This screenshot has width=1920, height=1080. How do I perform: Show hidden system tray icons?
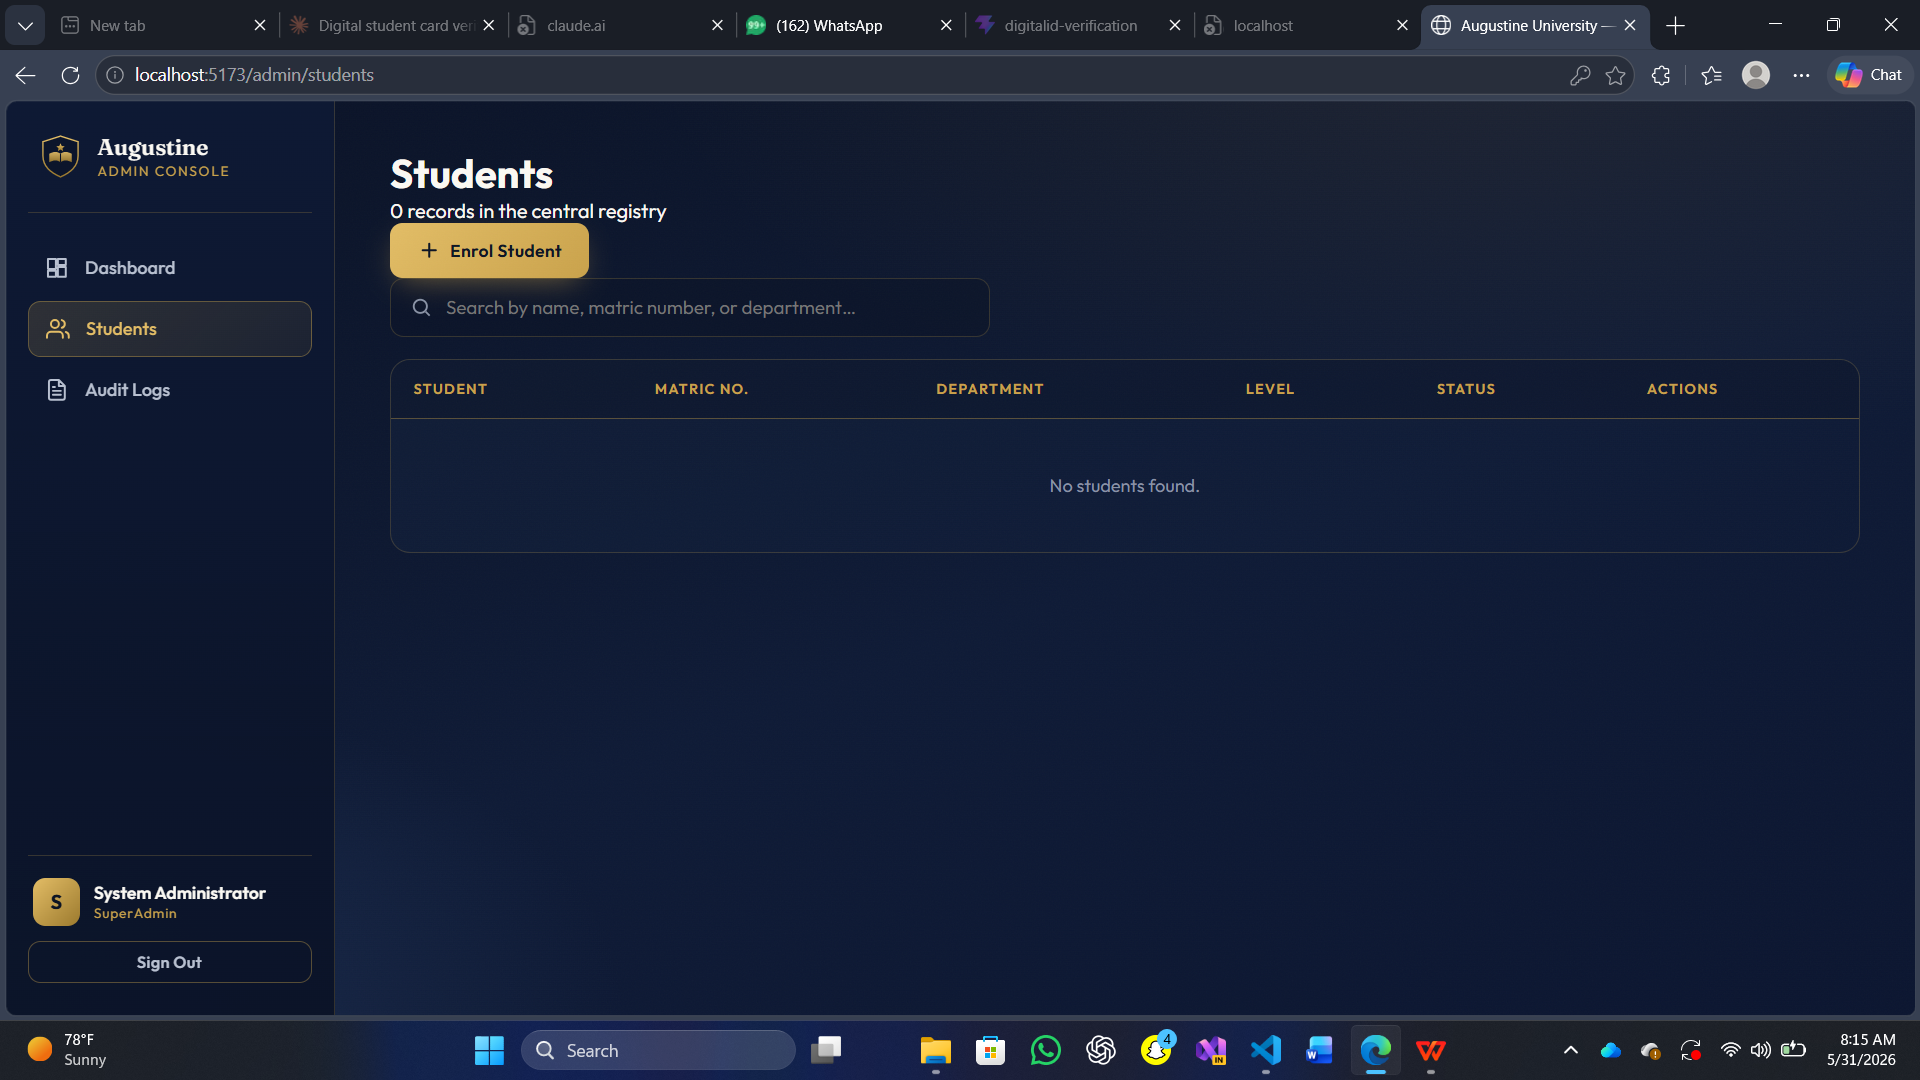(1570, 1050)
